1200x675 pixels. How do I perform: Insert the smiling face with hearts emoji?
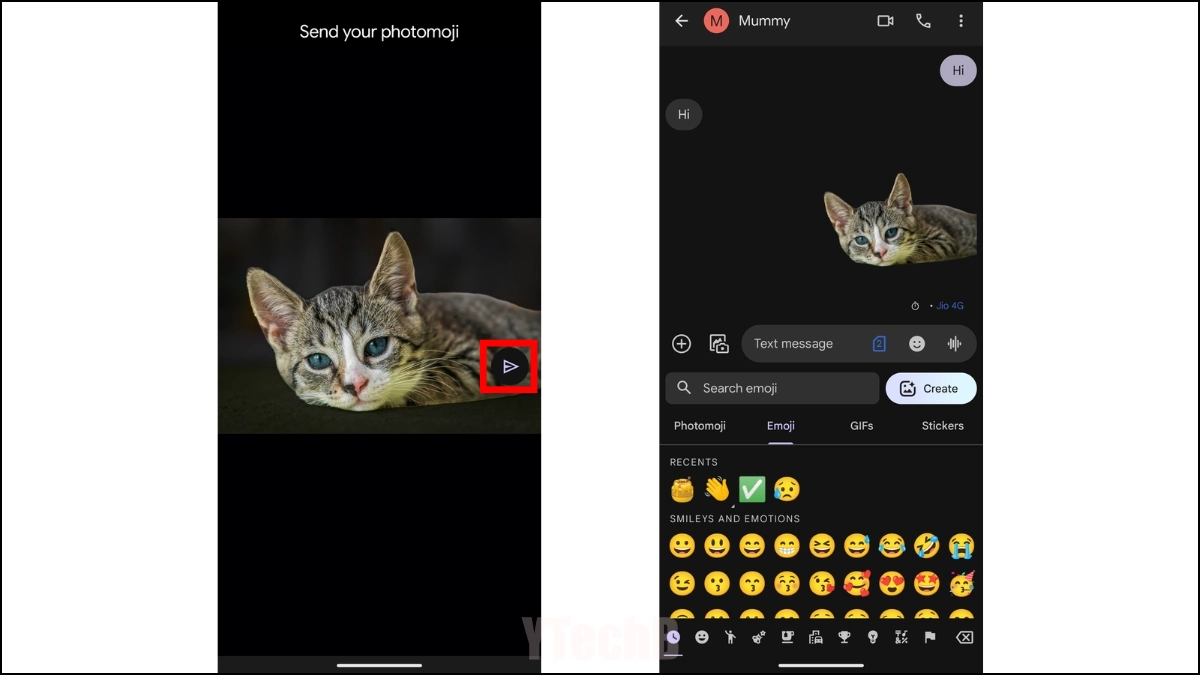pyautogui.click(x=857, y=583)
